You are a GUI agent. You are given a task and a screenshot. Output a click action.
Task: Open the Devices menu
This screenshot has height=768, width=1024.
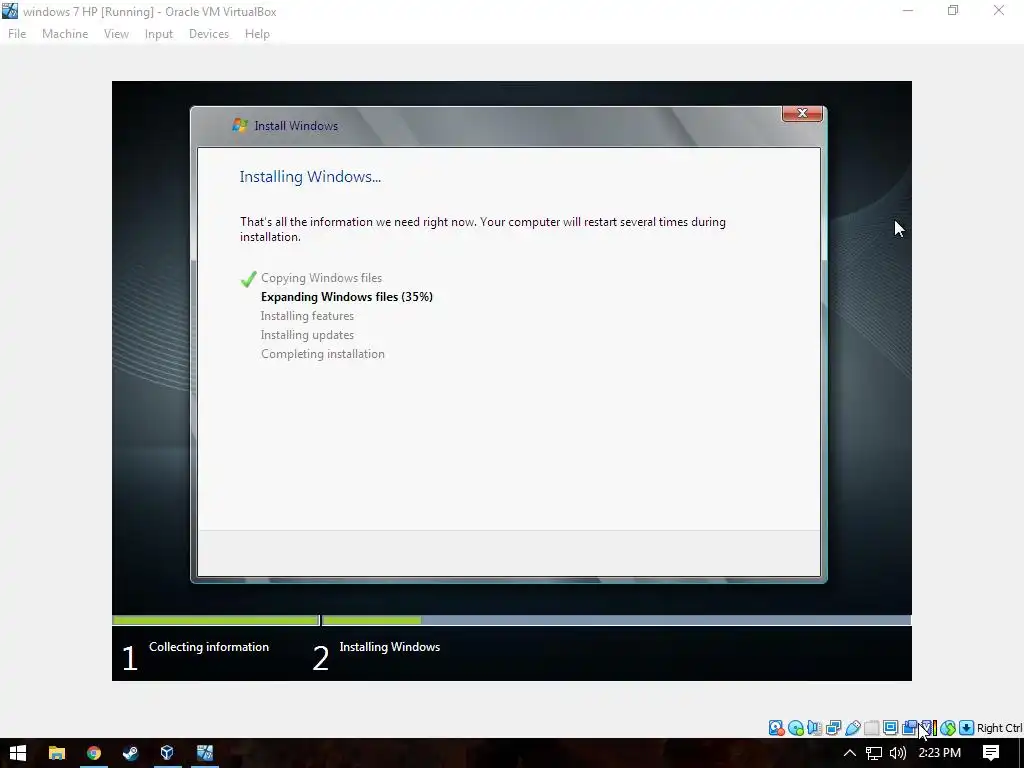point(209,34)
